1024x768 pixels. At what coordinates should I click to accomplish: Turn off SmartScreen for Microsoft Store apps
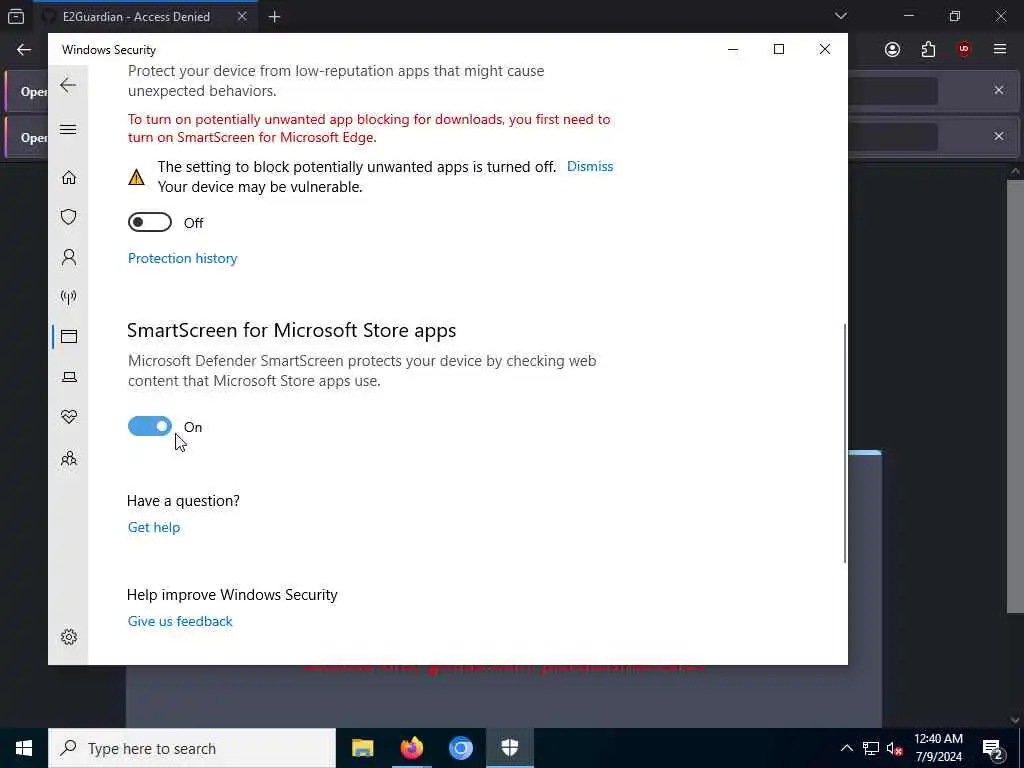click(x=150, y=426)
